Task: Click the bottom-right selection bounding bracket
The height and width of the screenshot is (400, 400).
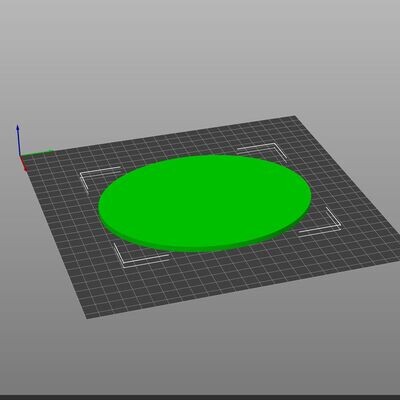Action: coord(320,222)
